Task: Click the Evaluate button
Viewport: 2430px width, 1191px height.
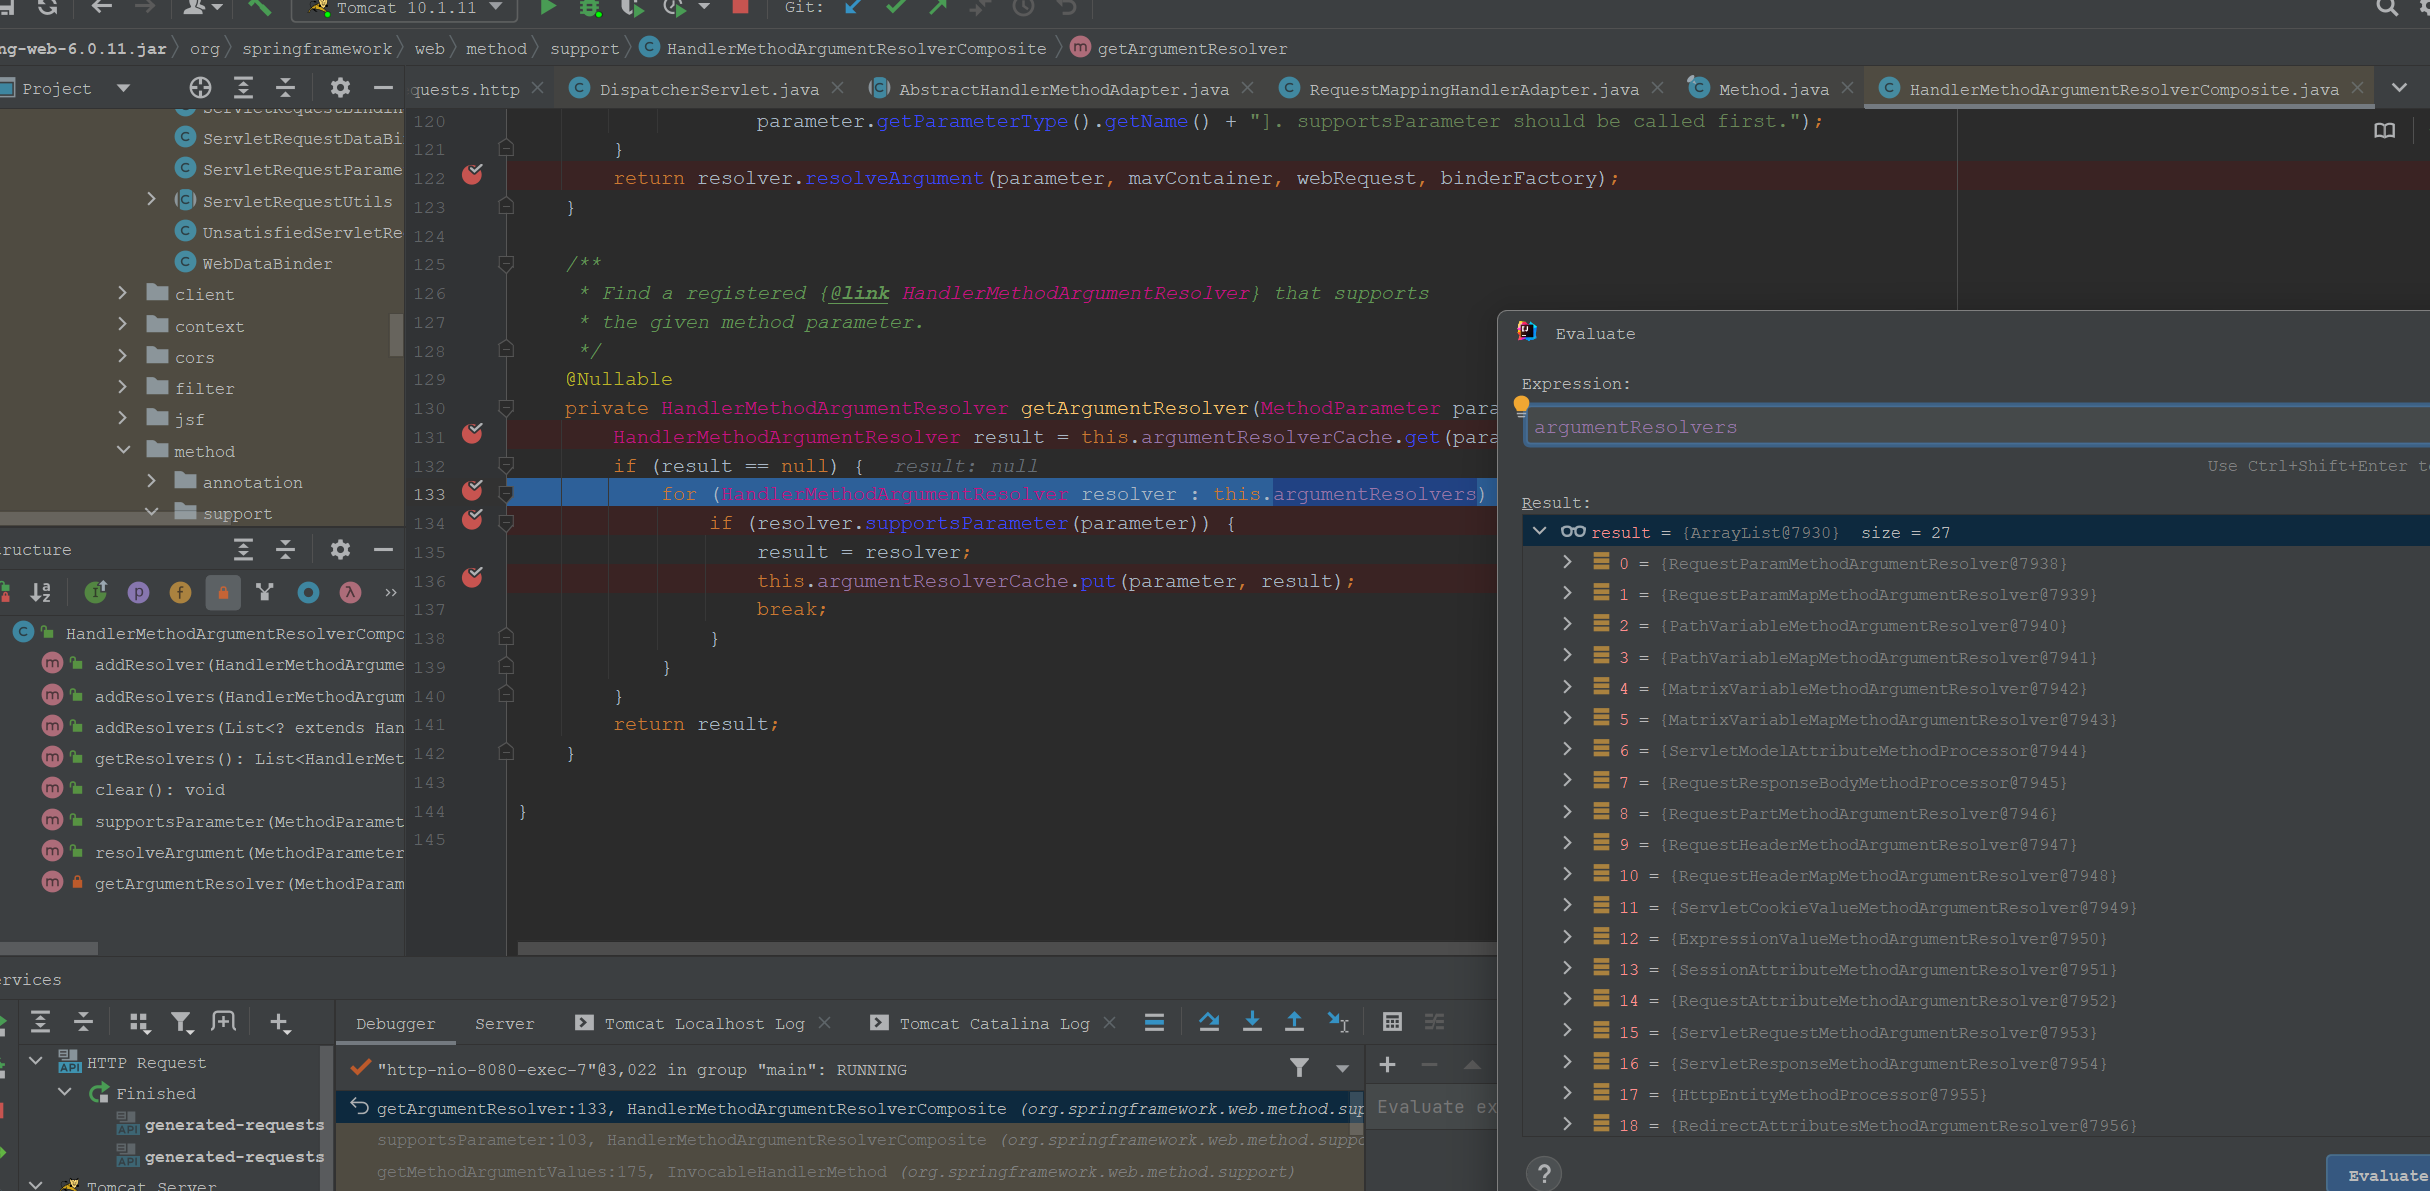Action: pyautogui.click(x=2386, y=1175)
